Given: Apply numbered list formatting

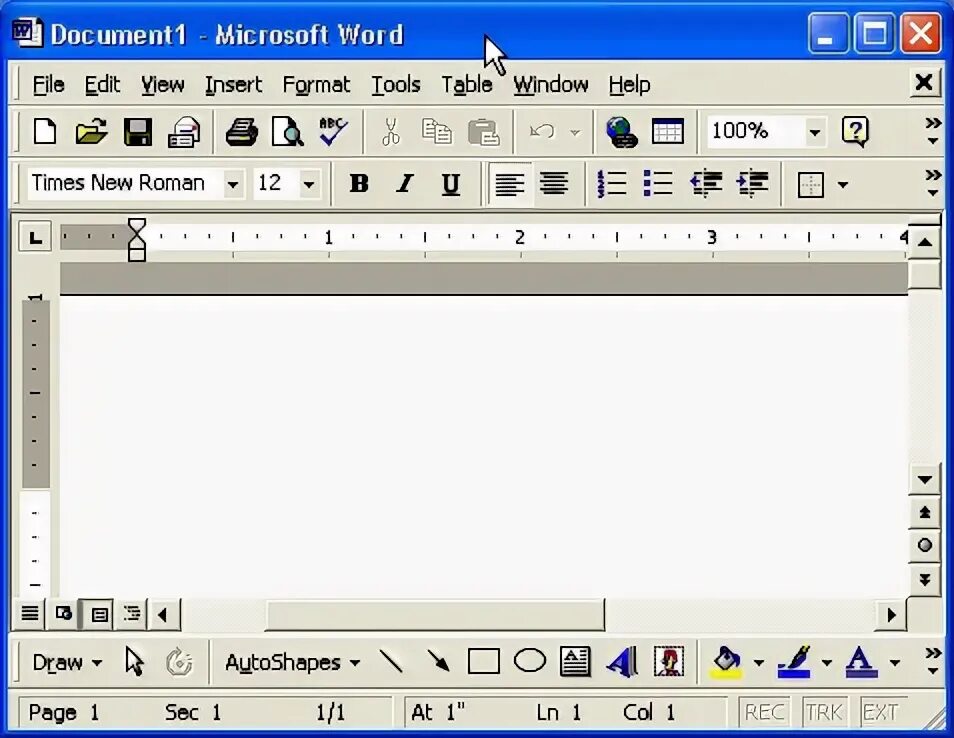Looking at the screenshot, I should coord(611,183).
